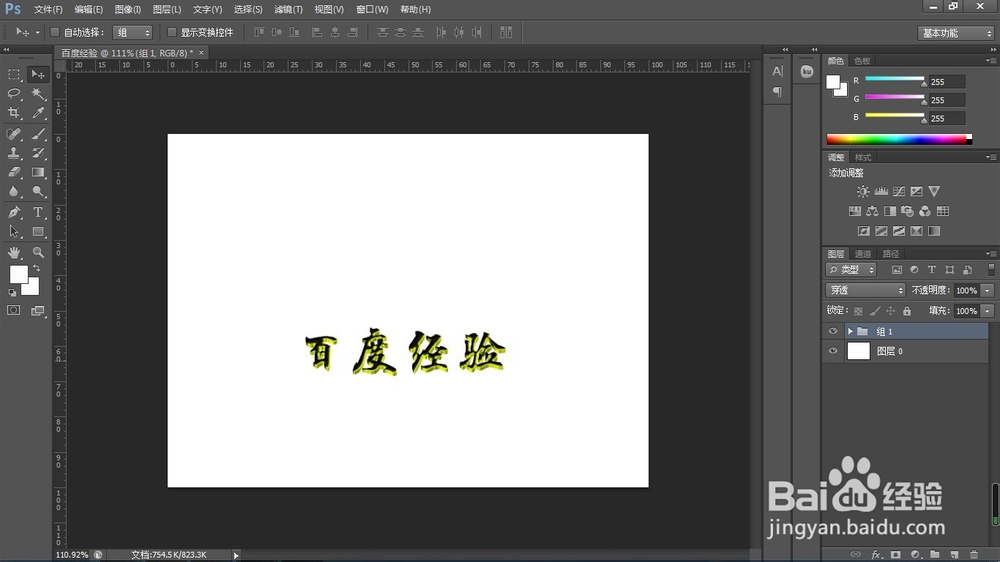Open the 文件(F) menu
The height and width of the screenshot is (562, 1000).
tap(48, 10)
